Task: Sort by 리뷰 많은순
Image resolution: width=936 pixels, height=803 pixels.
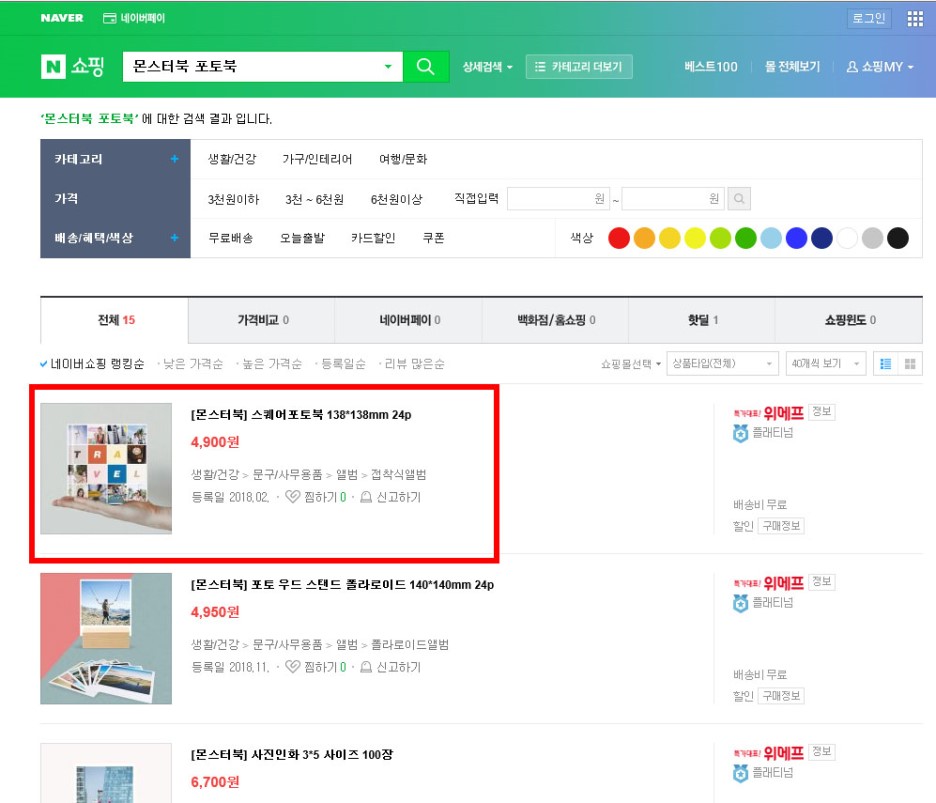Action: [414, 364]
